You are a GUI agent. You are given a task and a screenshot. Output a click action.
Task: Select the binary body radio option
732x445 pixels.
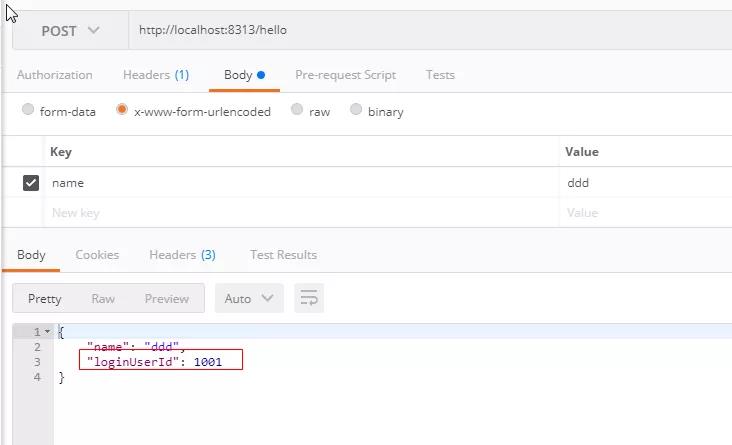[356, 109]
